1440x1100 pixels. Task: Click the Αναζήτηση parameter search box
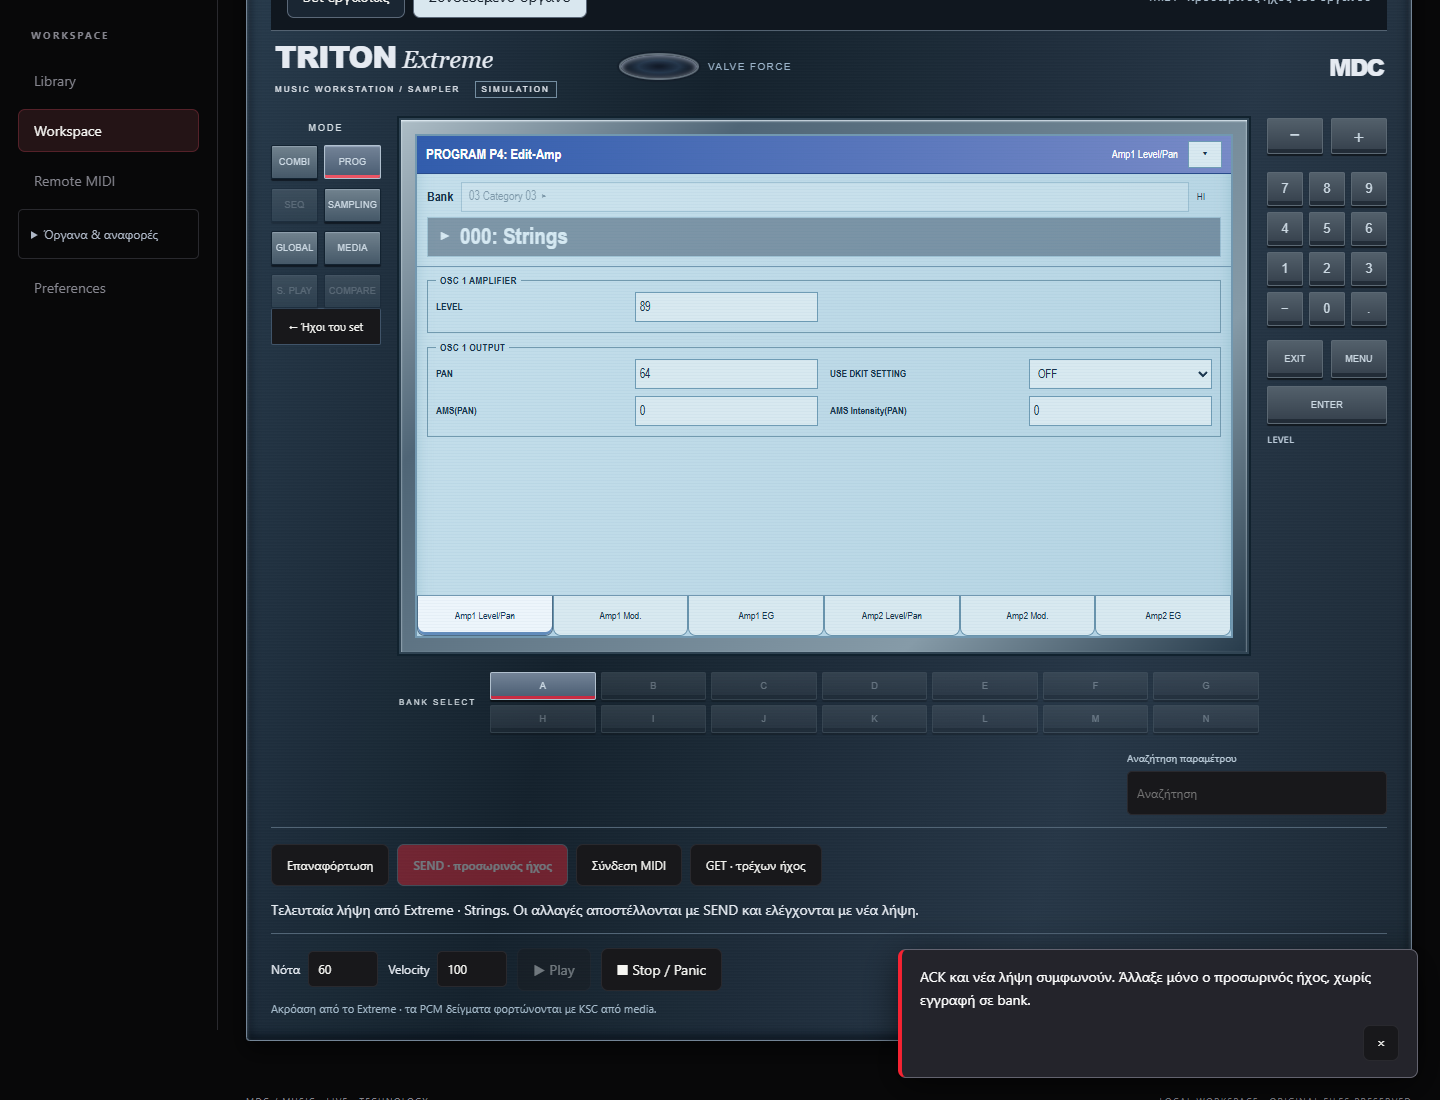1256,794
